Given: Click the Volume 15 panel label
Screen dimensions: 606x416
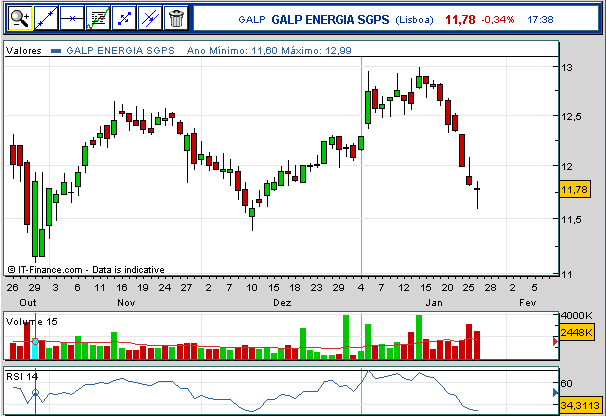Looking at the screenshot, I should pos(32,322).
